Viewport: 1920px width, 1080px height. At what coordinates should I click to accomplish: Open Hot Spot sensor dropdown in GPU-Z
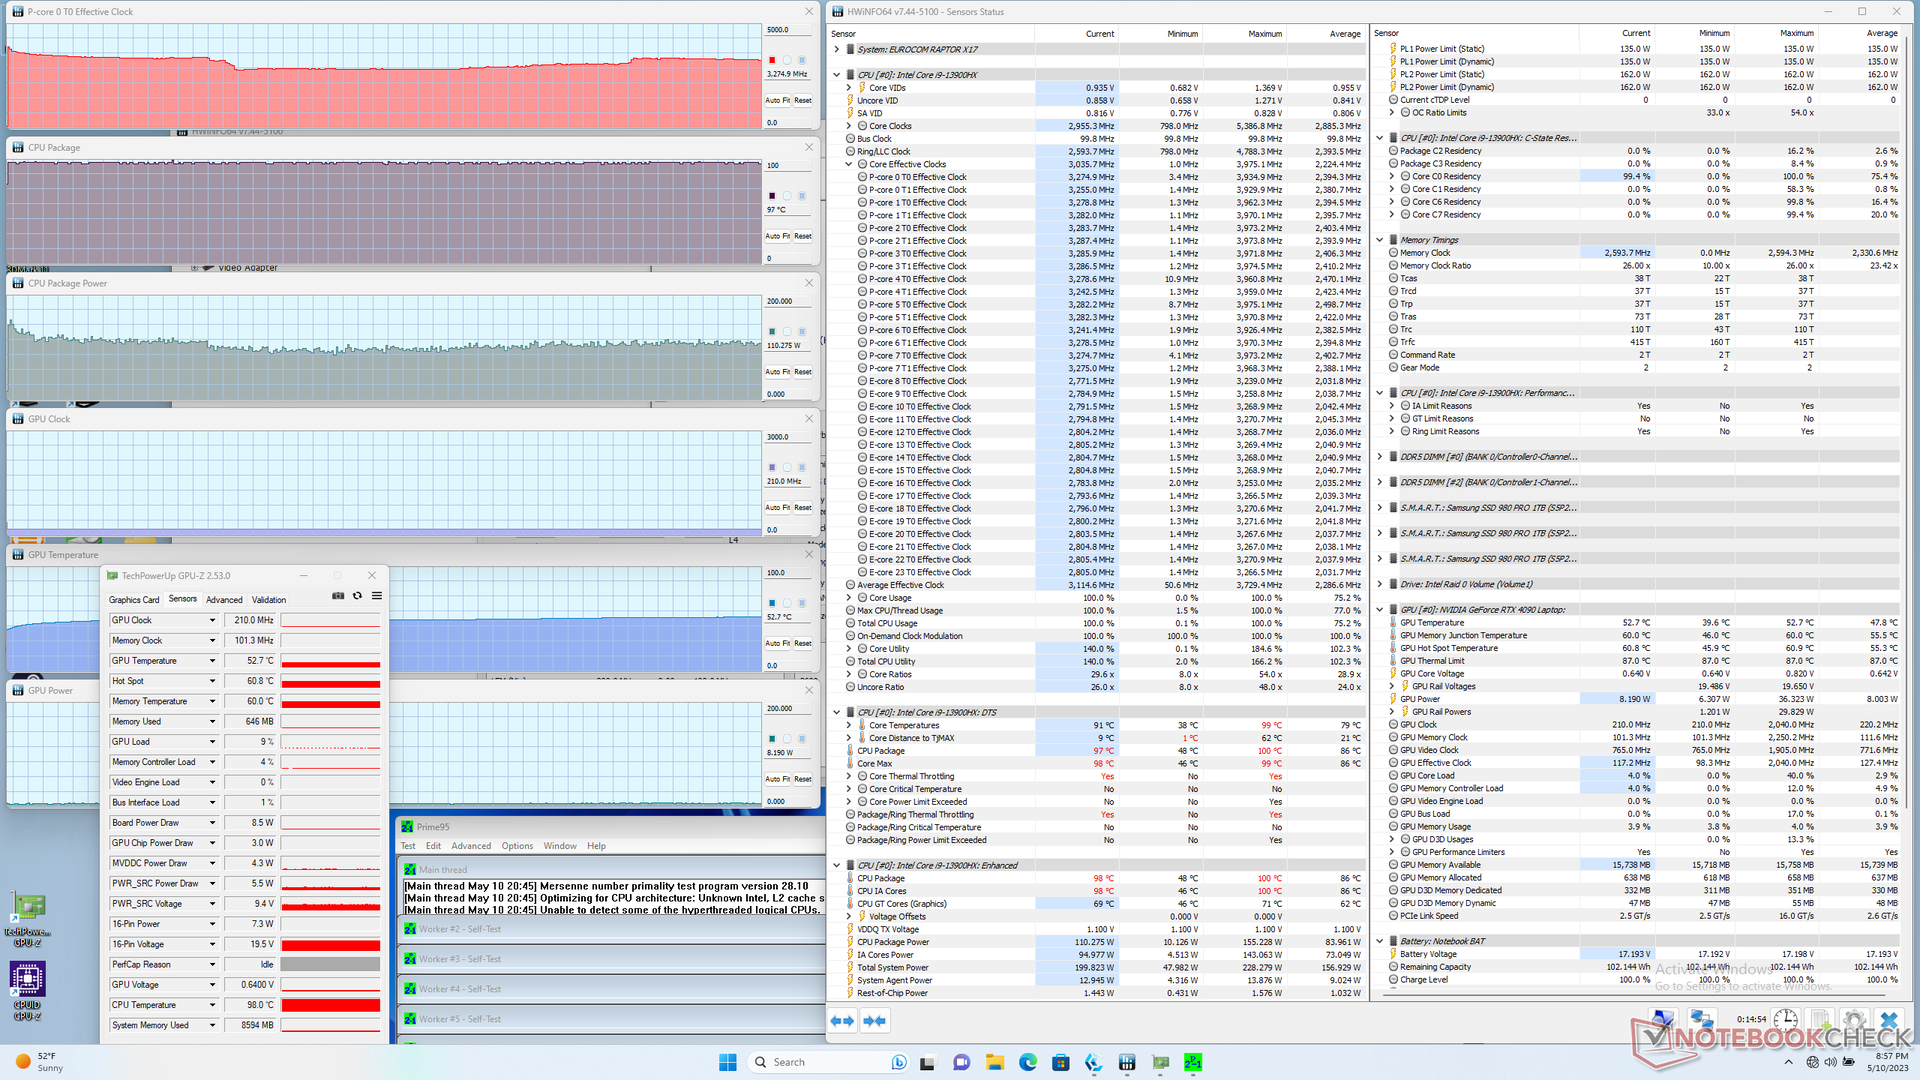click(x=212, y=681)
